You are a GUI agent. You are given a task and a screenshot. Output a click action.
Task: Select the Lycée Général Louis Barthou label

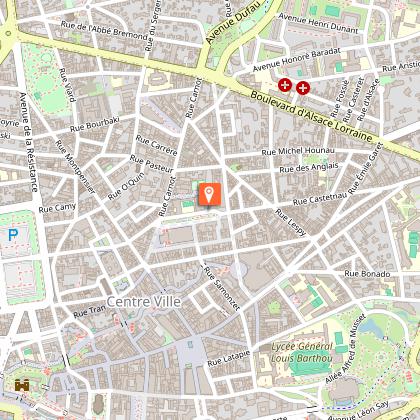pos(302,352)
